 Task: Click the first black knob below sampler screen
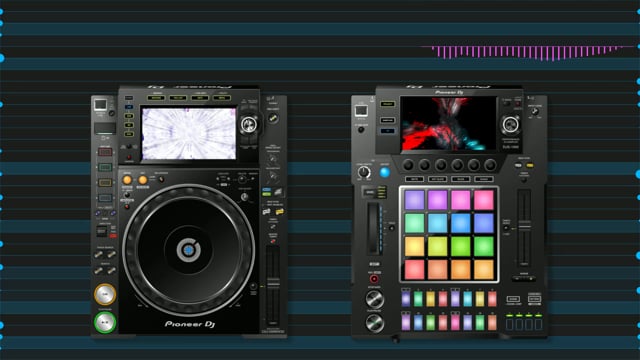(408, 165)
